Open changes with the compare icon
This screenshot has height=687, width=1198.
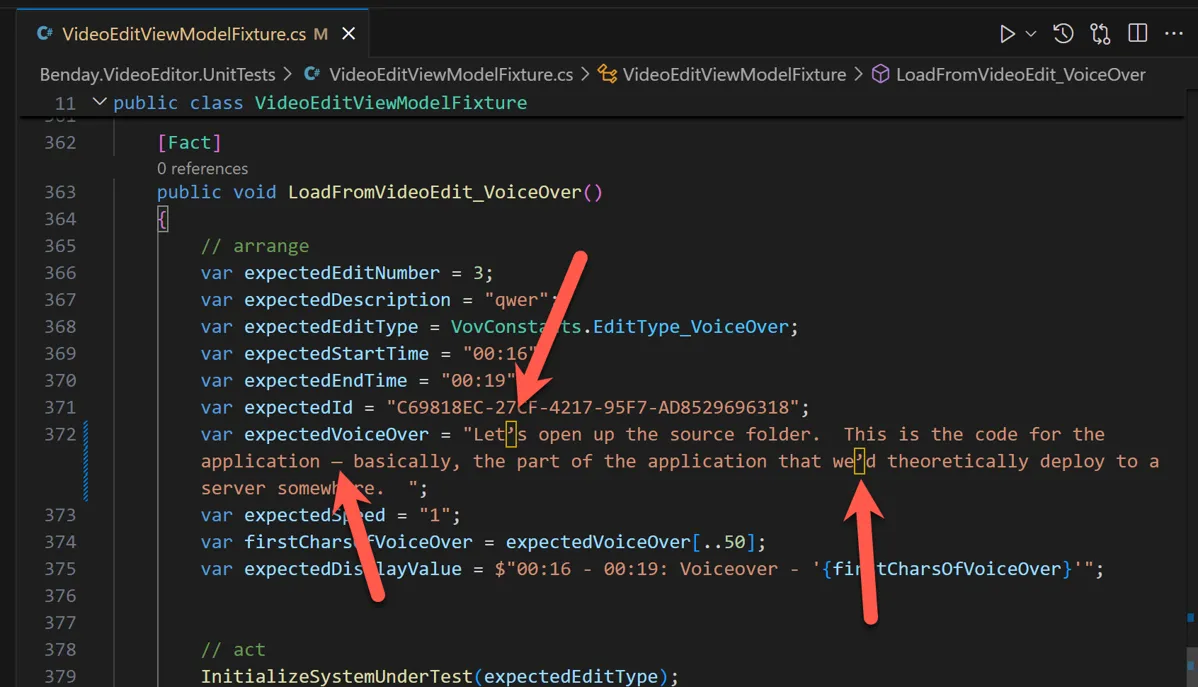(x=1100, y=34)
